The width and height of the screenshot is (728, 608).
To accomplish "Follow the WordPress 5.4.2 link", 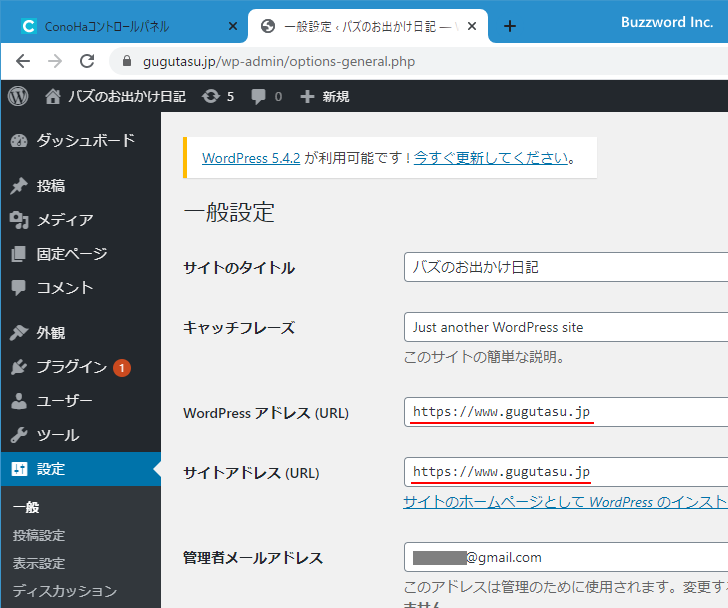I will click(x=251, y=158).
